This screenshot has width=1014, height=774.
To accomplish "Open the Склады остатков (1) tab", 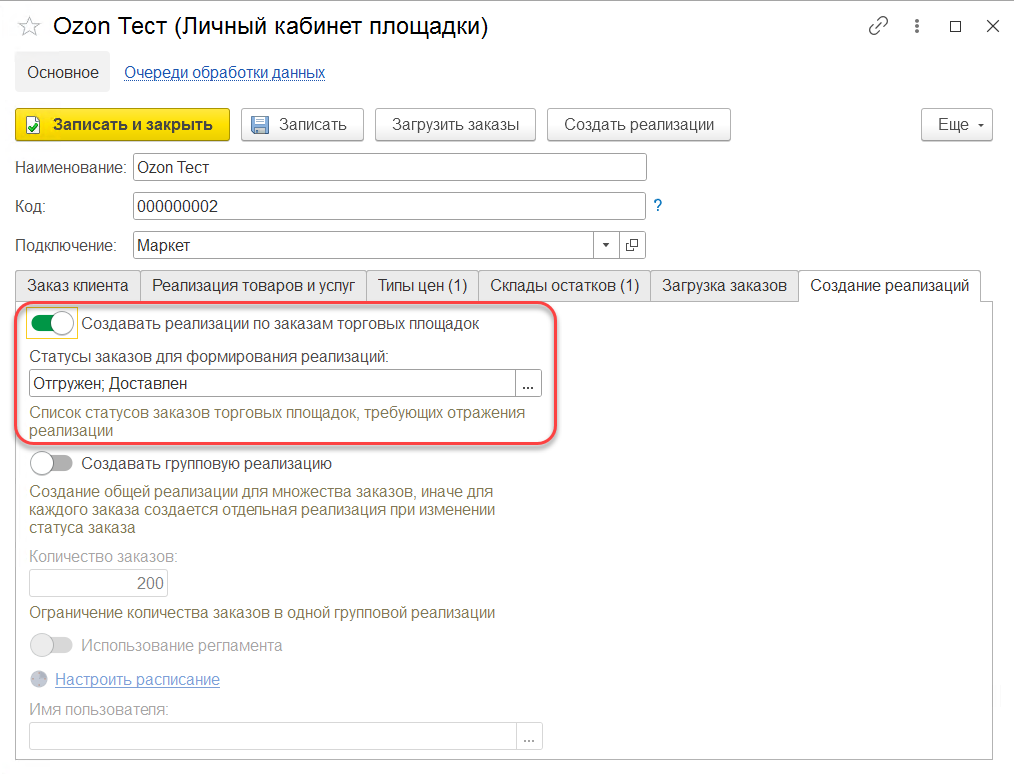I will click(x=565, y=286).
